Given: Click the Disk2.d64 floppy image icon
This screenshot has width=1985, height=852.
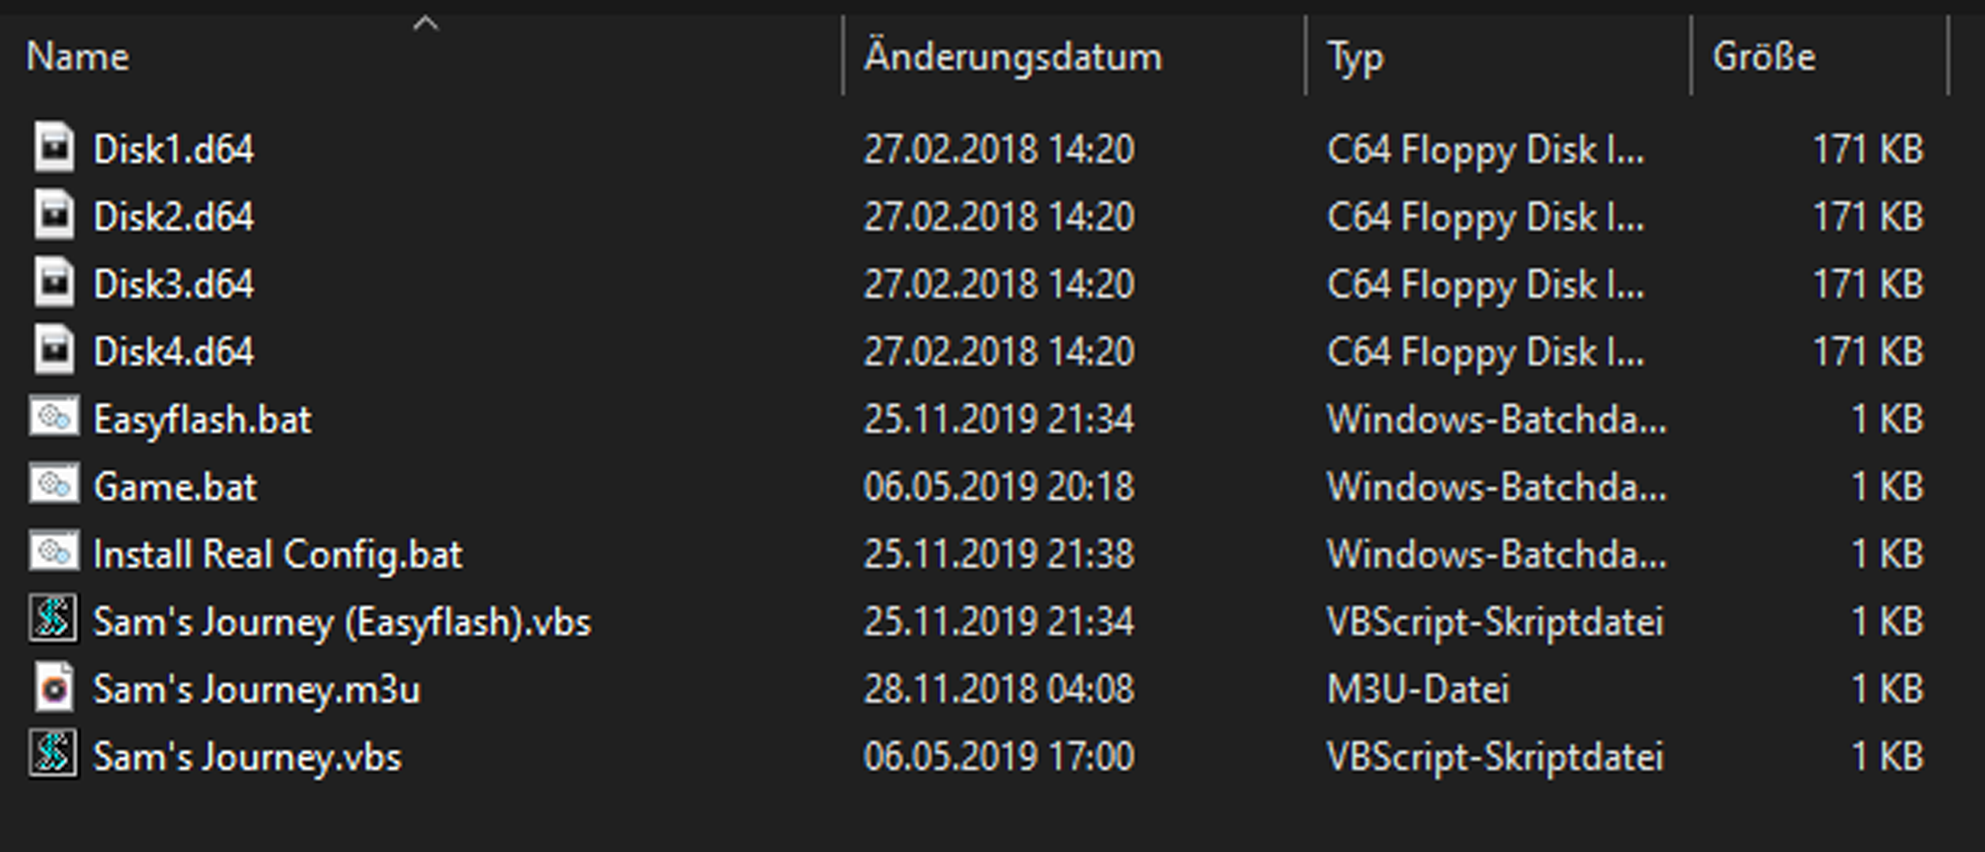Looking at the screenshot, I should (54, 215).
